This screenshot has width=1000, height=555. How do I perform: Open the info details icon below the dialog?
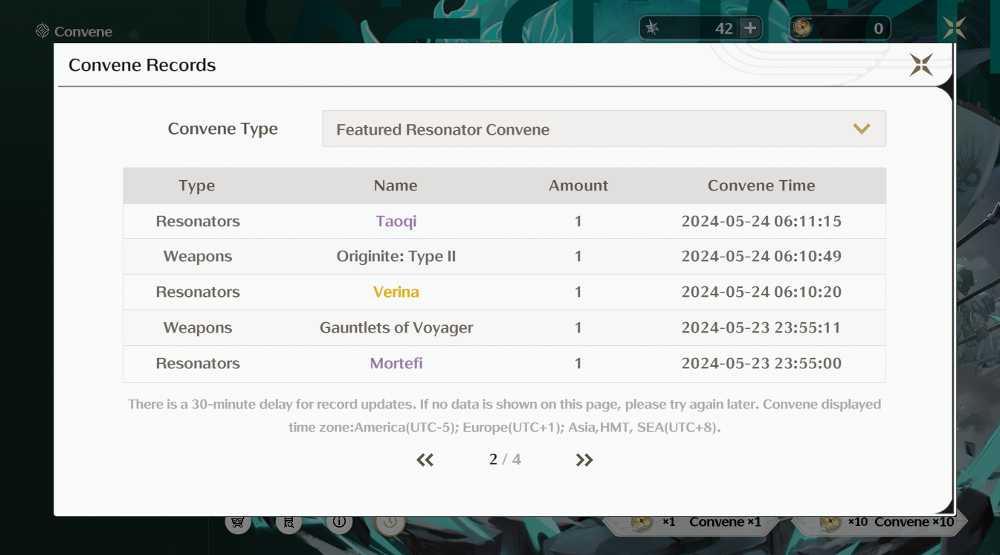tap(339, 522)
